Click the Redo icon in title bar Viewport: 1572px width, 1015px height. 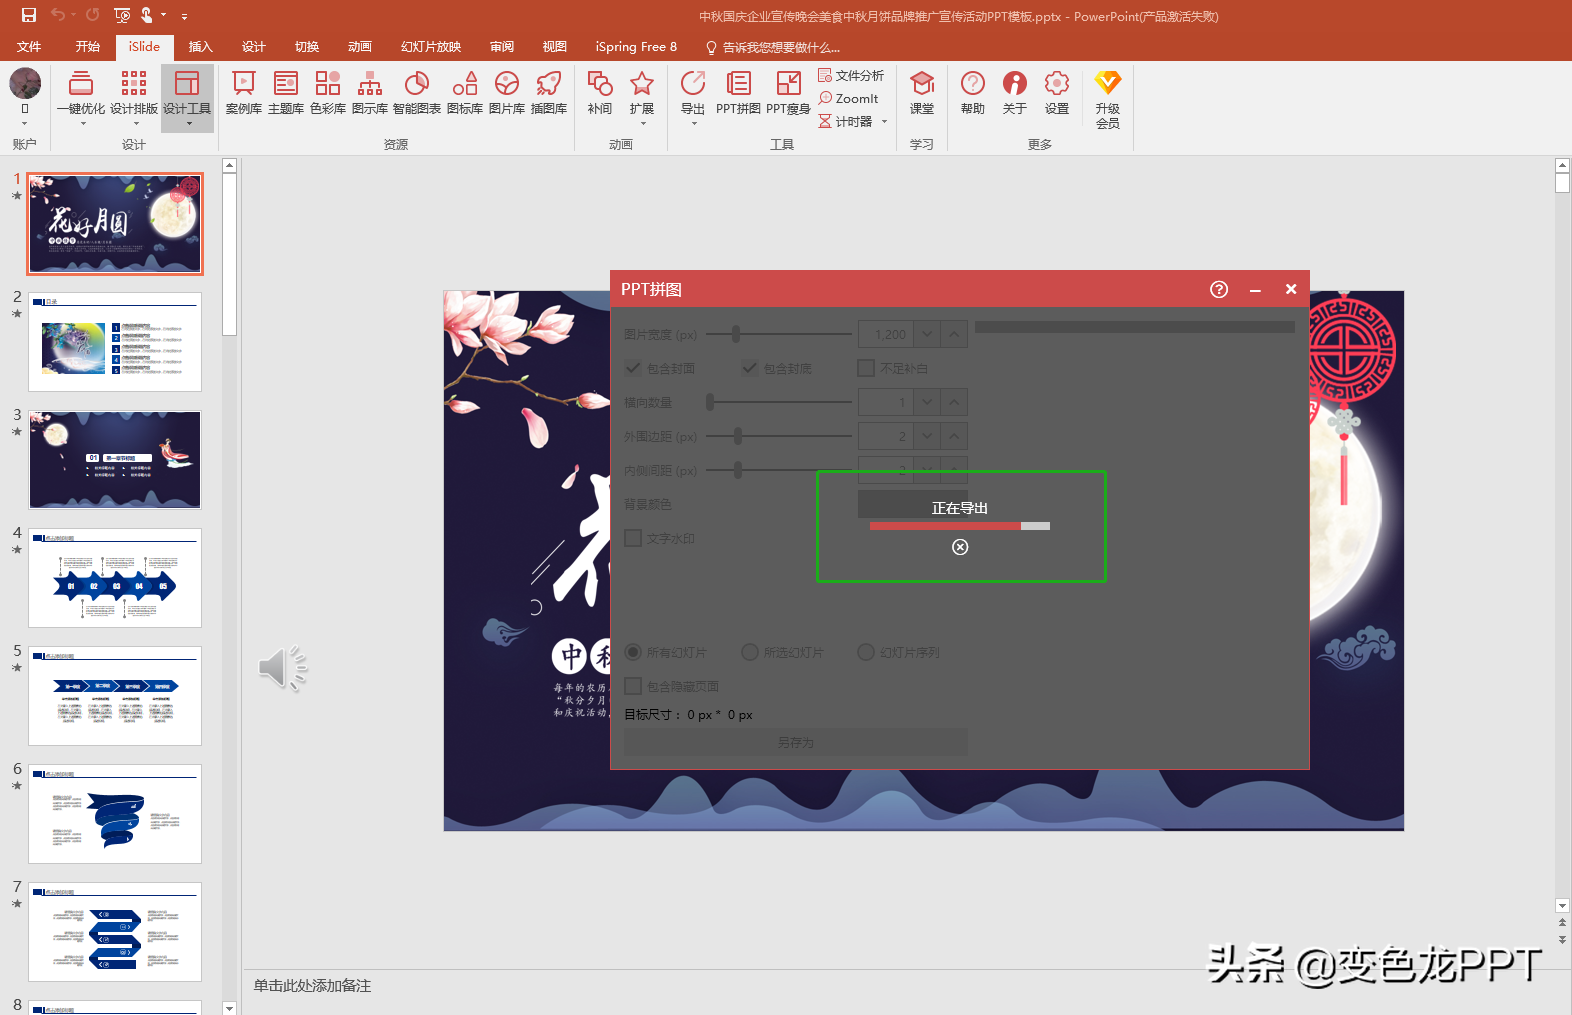click(93, 15)
